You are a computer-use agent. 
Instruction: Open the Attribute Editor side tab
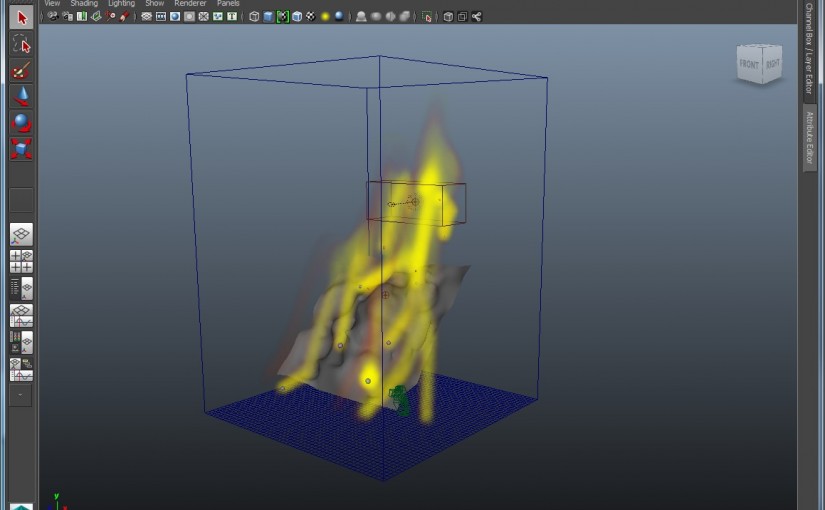pyautogui.click(x=809, y=138)
